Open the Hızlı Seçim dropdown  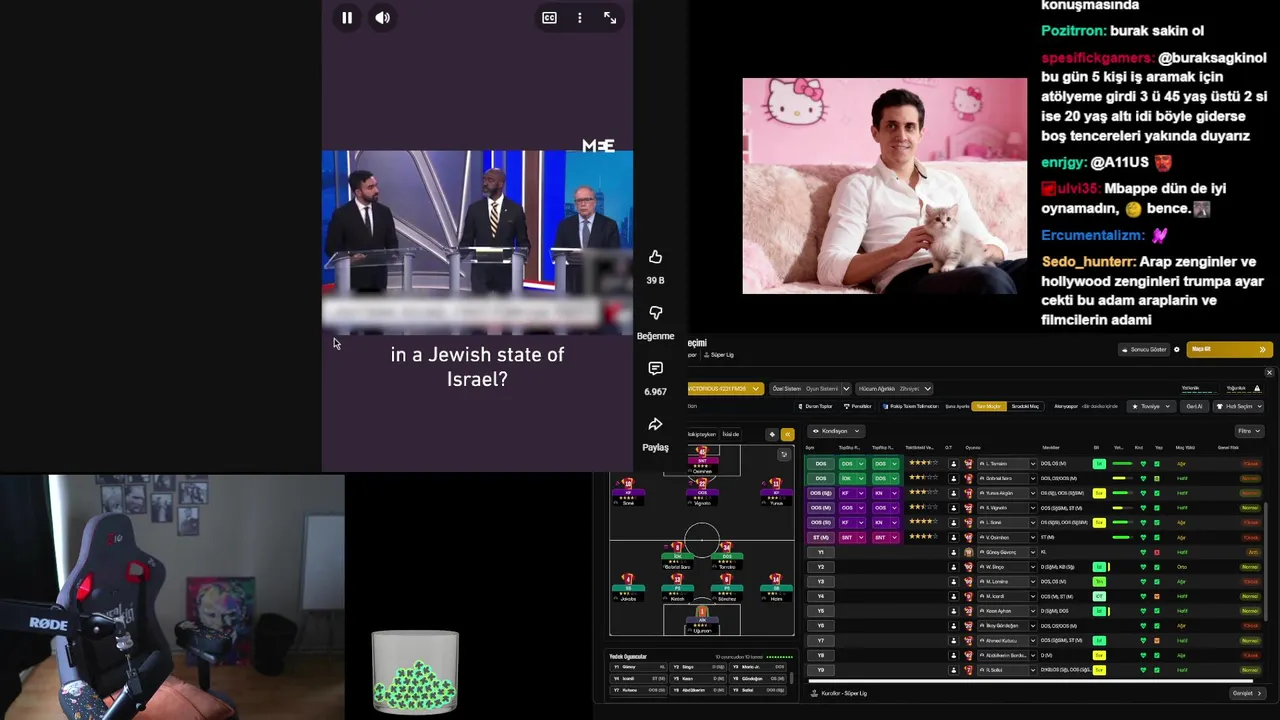(1239, 406)
